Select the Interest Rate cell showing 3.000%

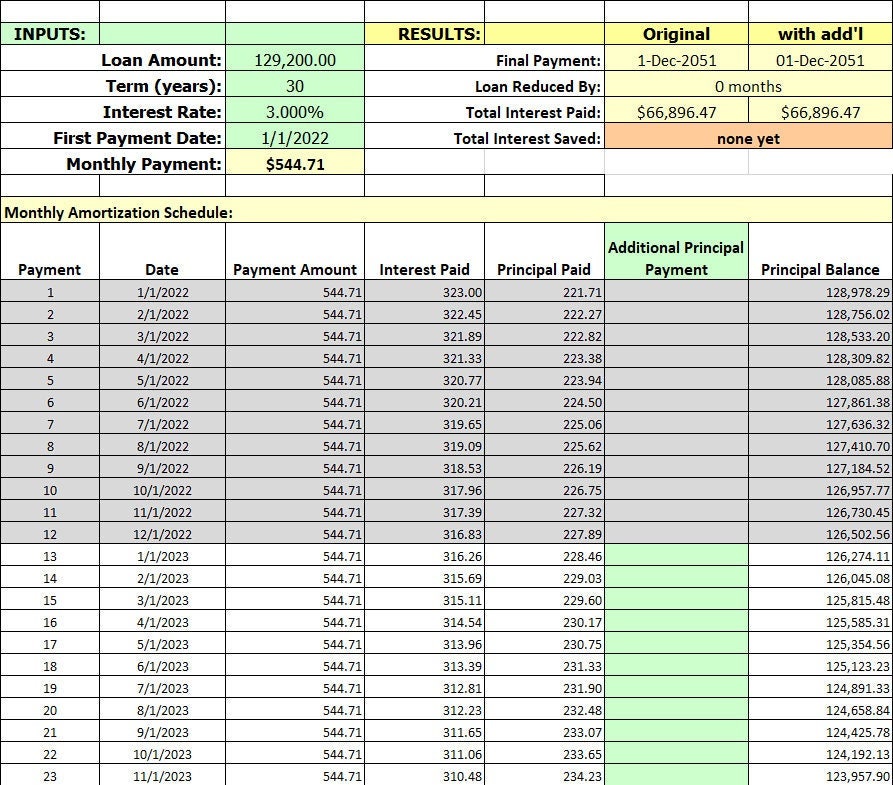coord(297,112)
